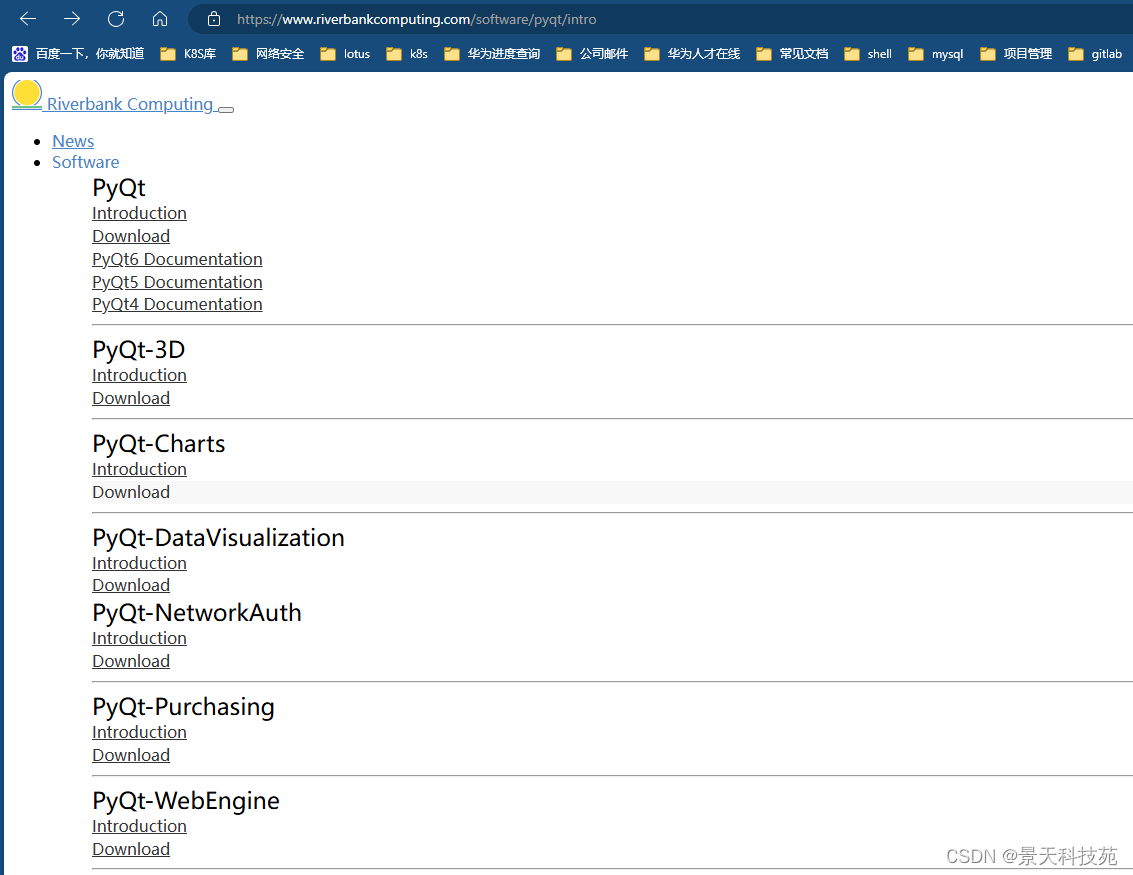Open the Software menu item
The height and width of the screenshot is (875, 1133).
click(x=85, y=162)
